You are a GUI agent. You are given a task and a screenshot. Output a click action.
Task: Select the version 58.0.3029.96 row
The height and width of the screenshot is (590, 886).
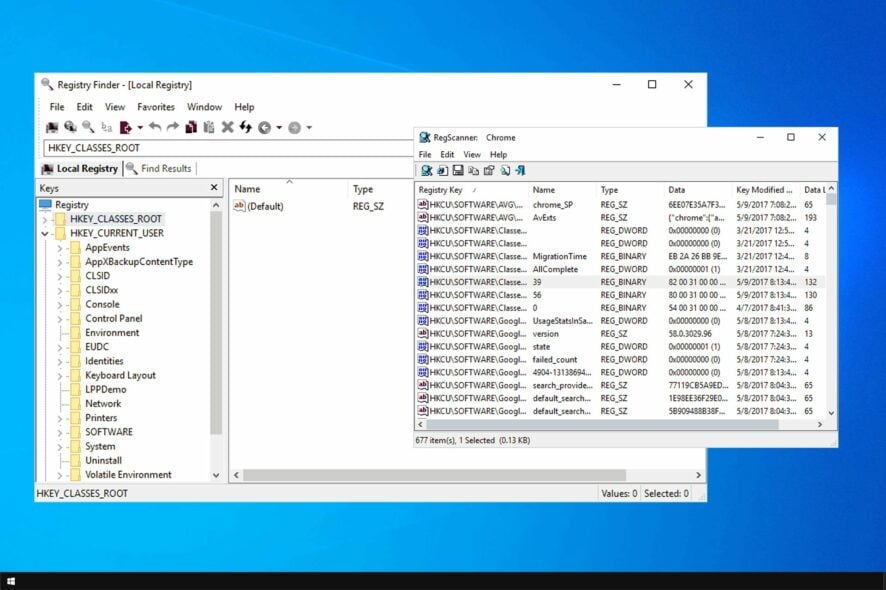coord(620,334)
